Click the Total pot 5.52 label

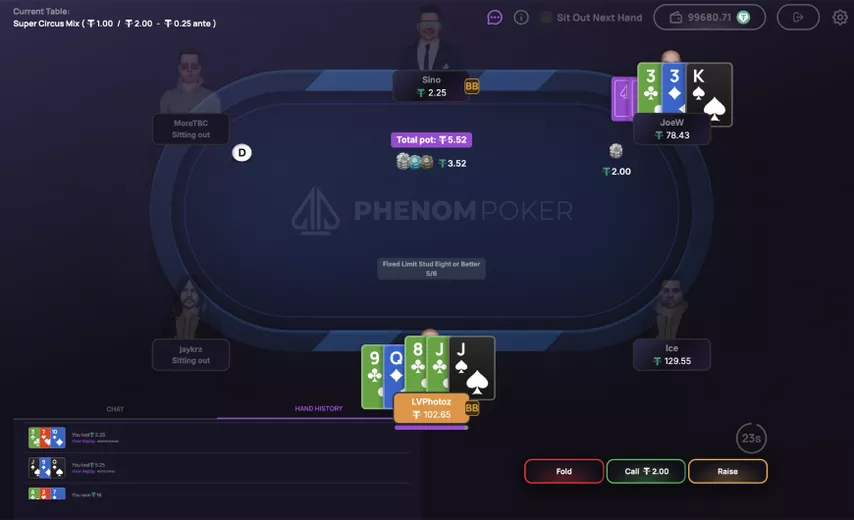click(x=431, y=140)
